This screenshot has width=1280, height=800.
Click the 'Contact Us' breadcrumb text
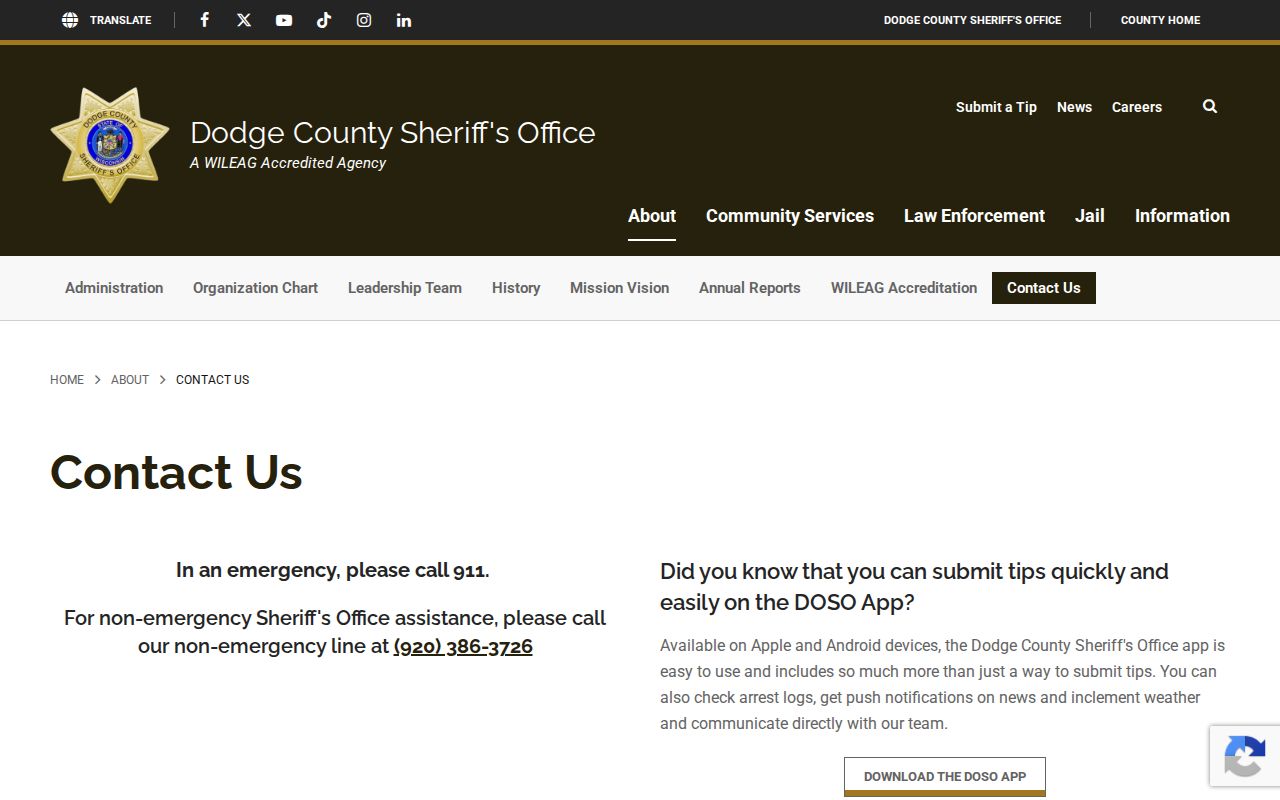click(x=212, y=380)
